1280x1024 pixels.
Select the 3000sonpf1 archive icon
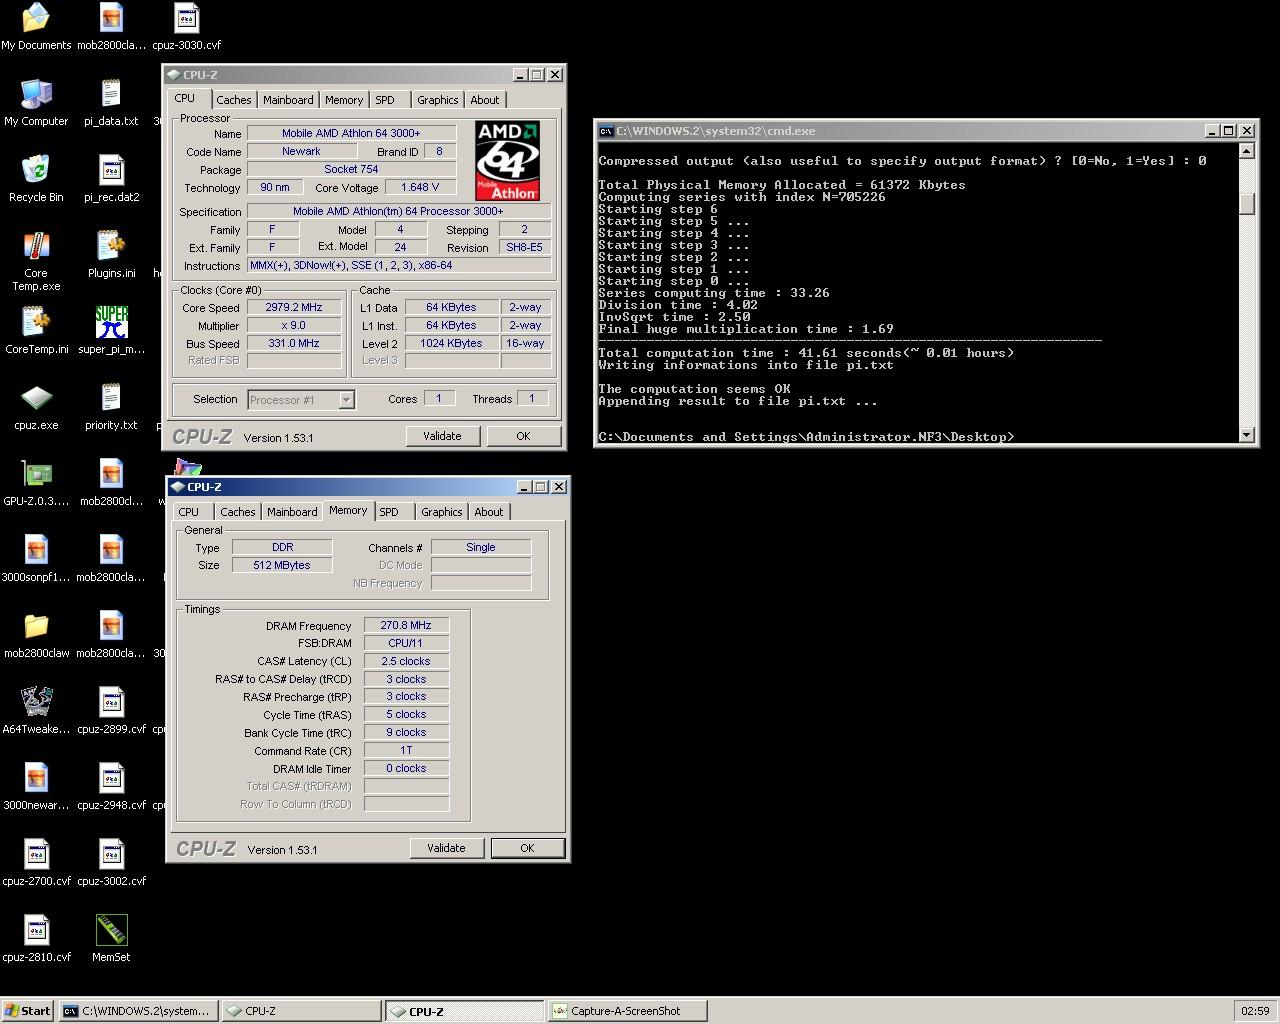36,558
